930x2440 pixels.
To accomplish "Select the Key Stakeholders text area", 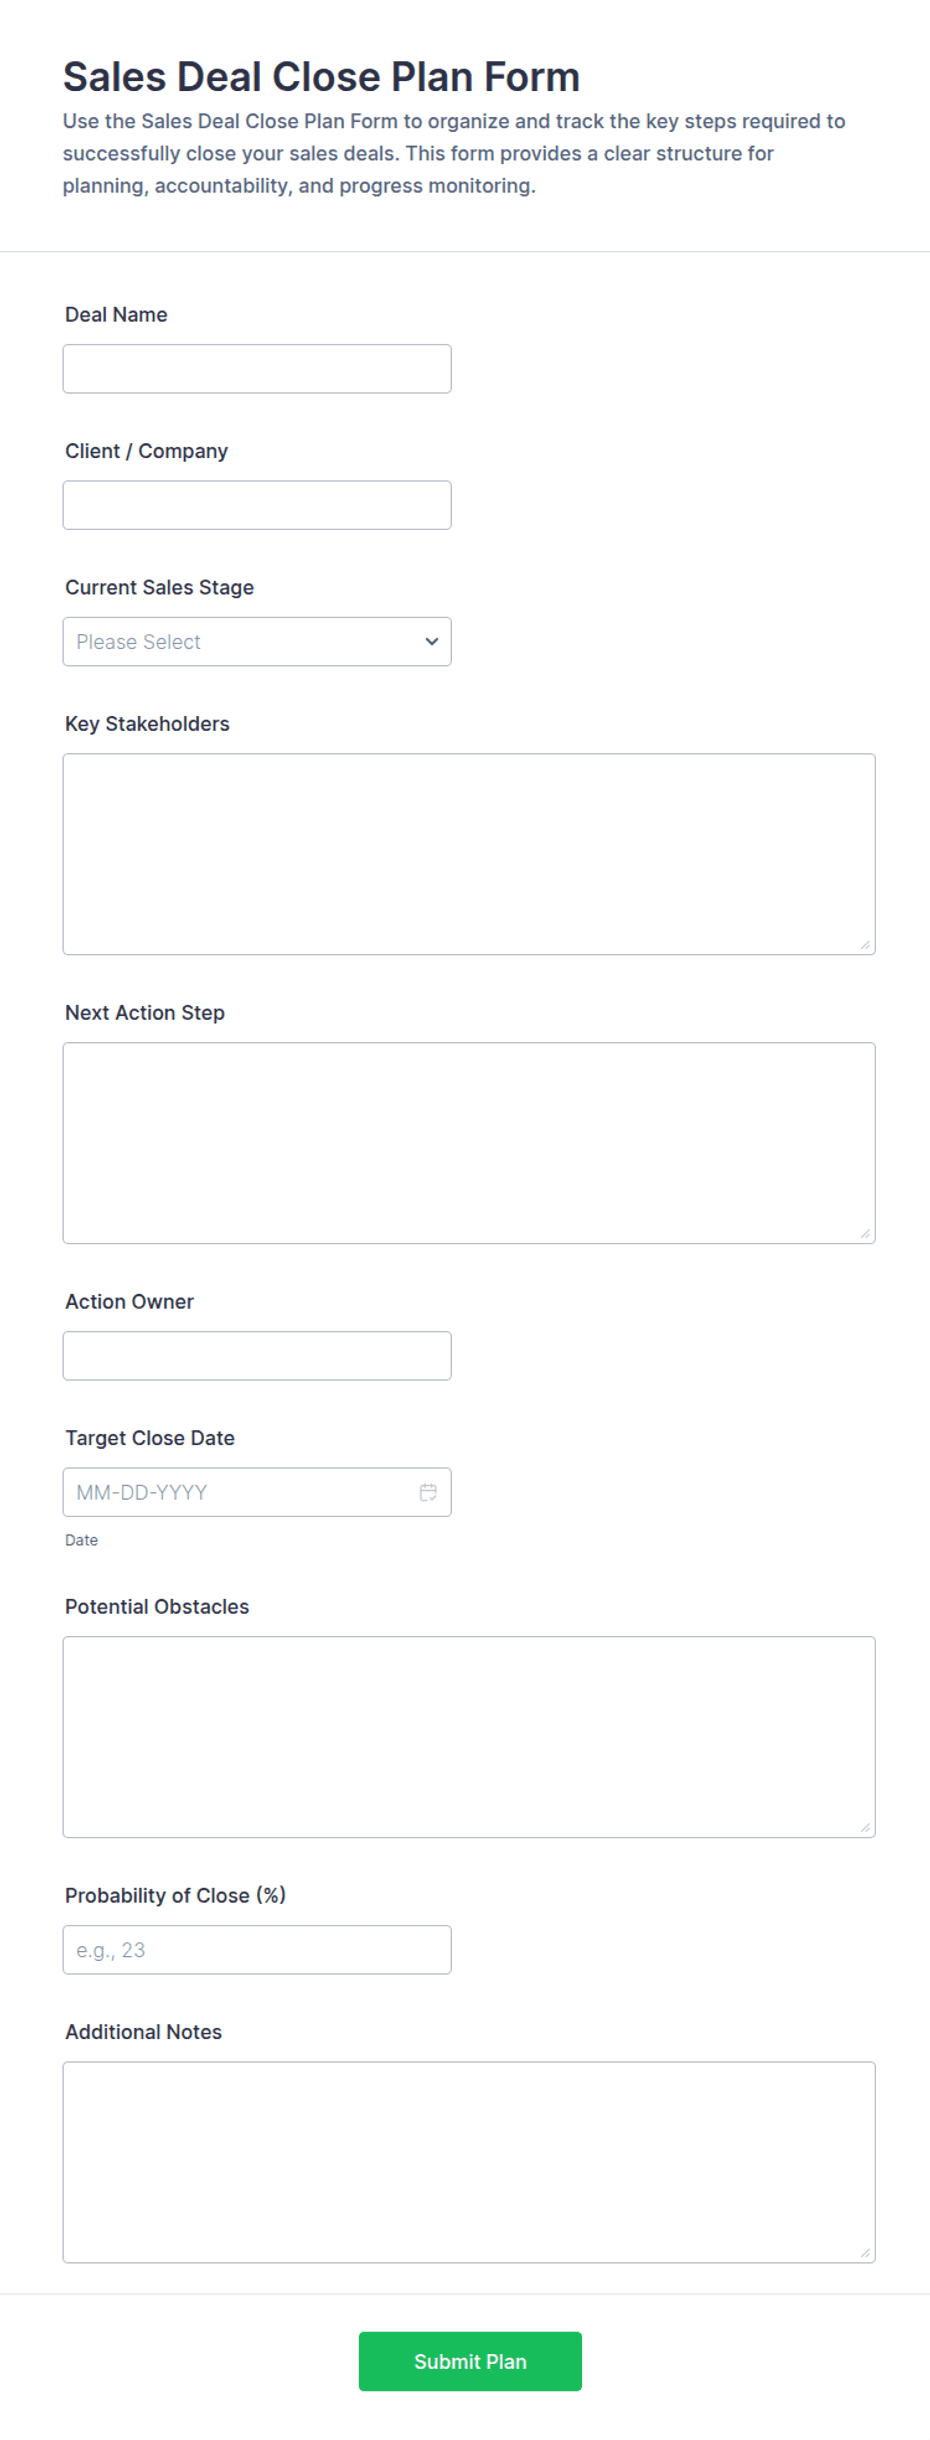I will (469, 854).
